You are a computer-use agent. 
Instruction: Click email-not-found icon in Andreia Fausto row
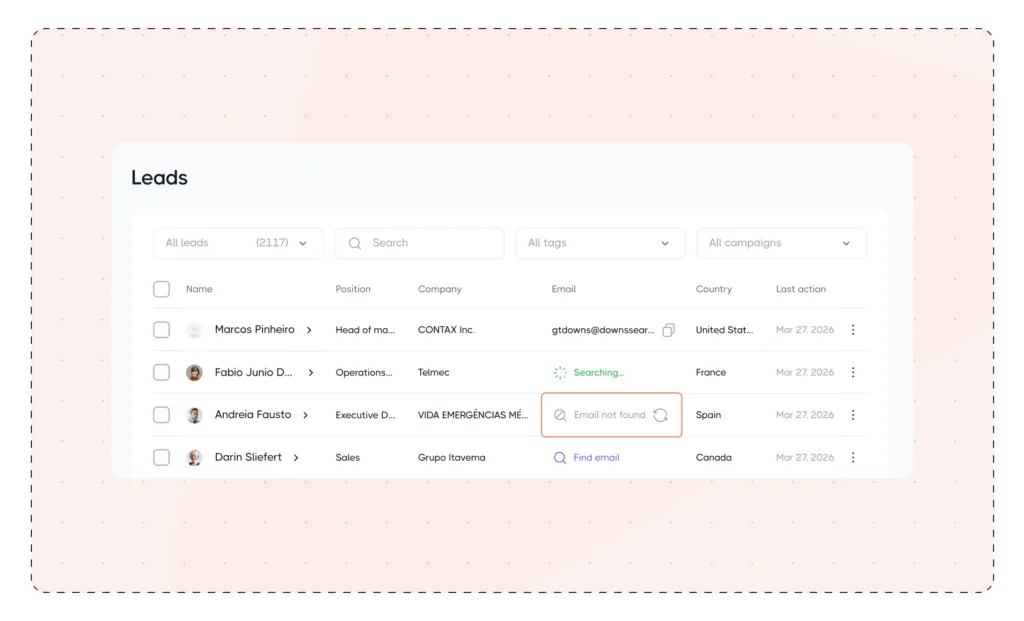[x=560, y=415]
